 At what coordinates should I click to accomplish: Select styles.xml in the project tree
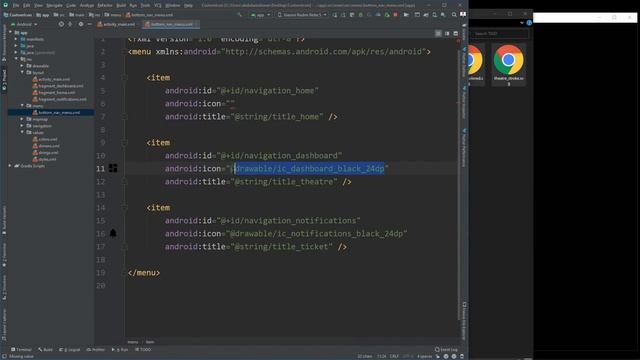(x=44, y=159)
